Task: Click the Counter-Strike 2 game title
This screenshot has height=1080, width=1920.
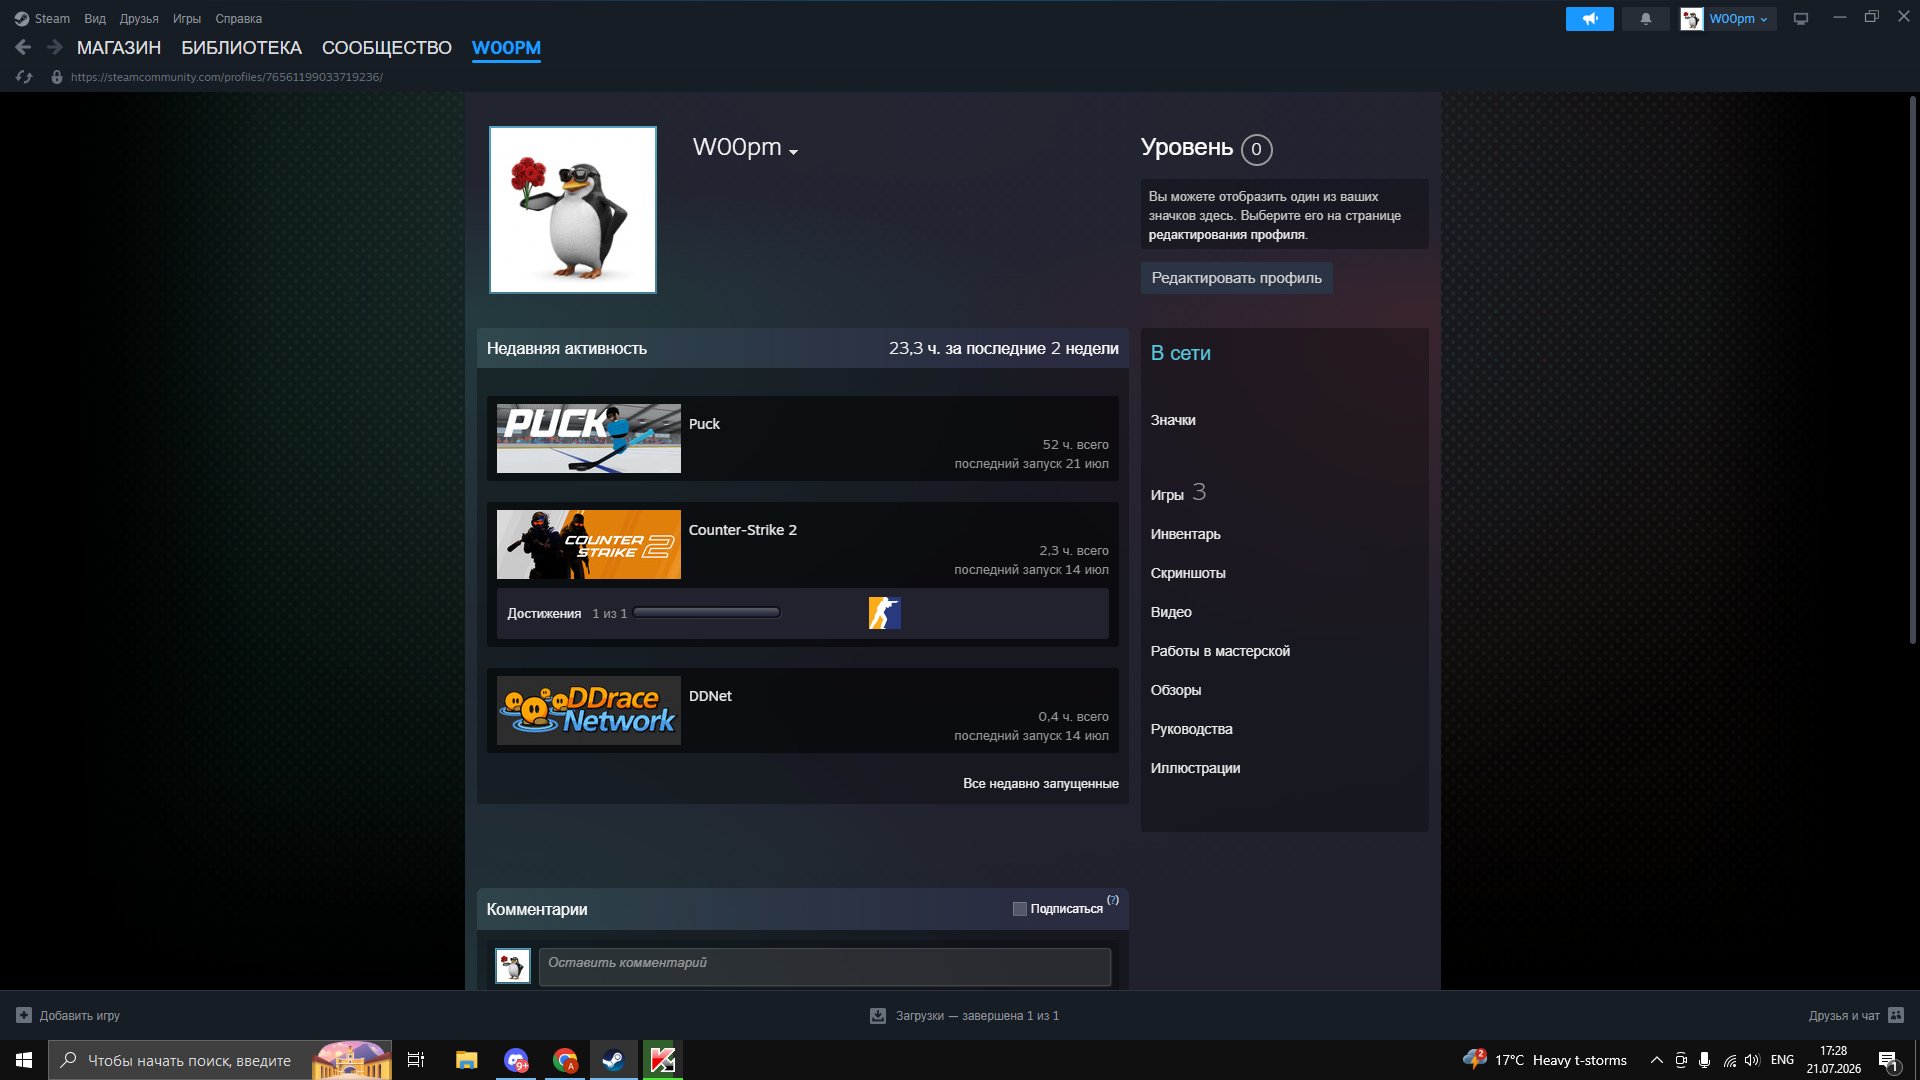Action: (x=743, y=530)
